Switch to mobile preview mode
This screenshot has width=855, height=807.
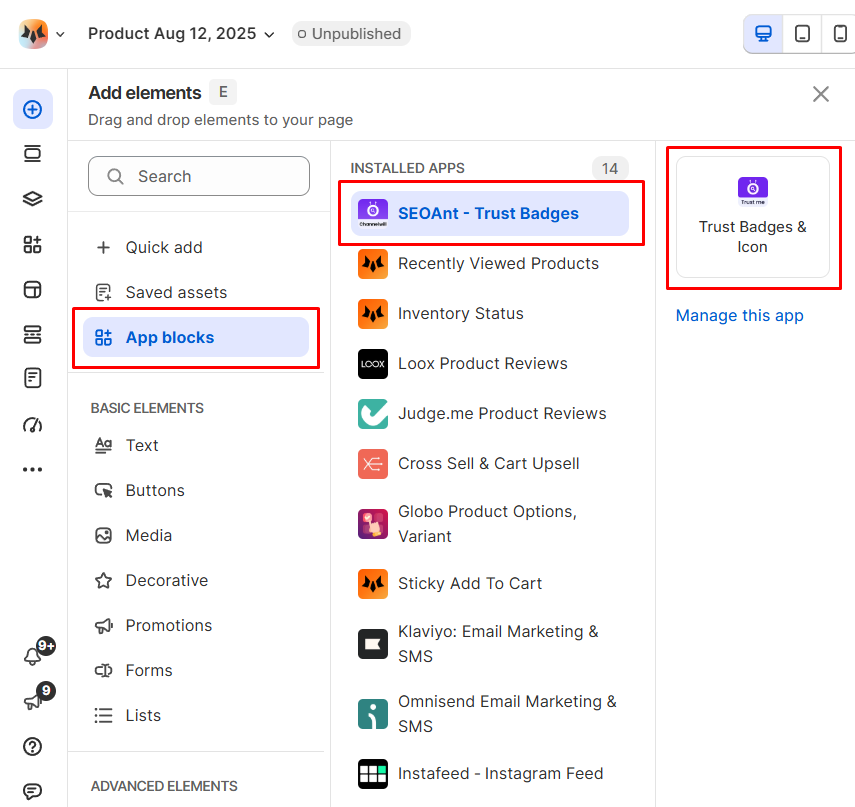click(840, 34)
